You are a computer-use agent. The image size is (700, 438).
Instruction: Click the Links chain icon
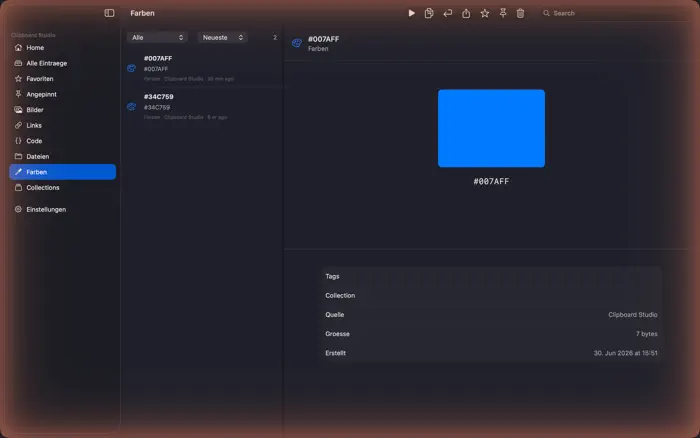coord(18,125)
